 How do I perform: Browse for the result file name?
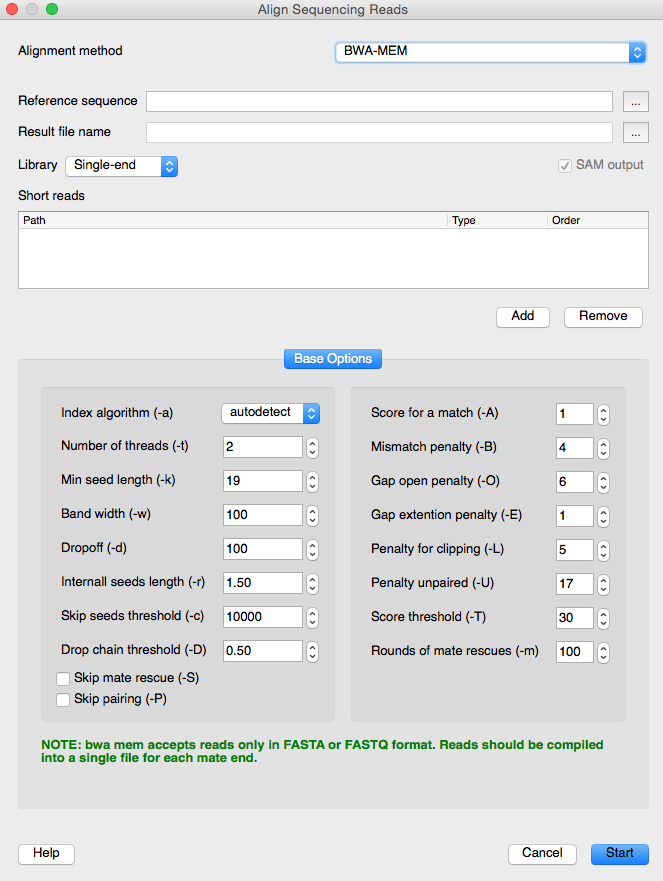point(635,133)
